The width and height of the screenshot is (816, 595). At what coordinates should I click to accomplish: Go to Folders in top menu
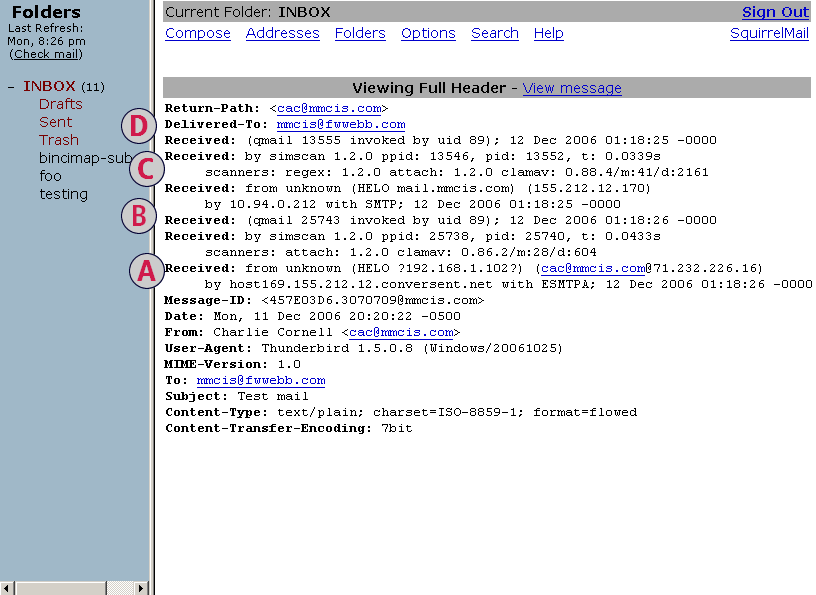(360, 33)
